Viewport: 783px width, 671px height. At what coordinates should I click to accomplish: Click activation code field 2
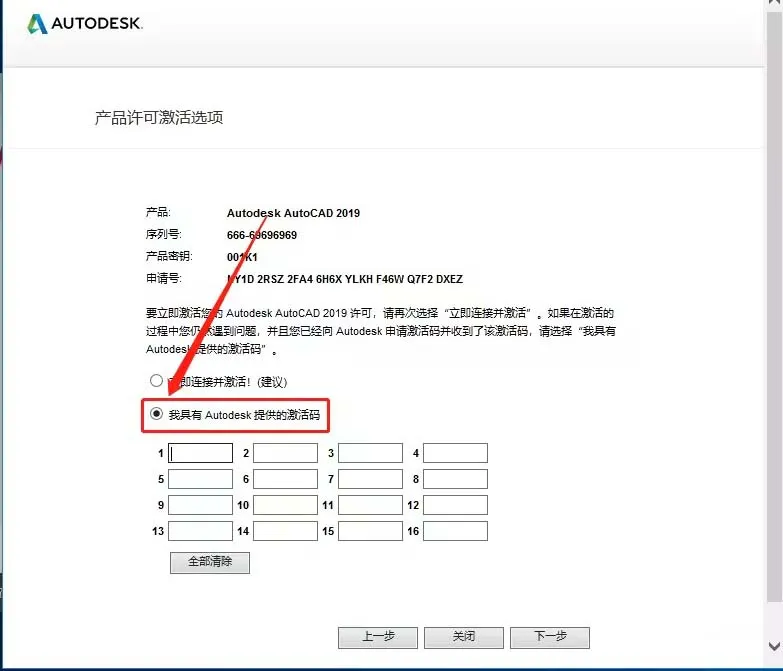[x=285, y=453]
